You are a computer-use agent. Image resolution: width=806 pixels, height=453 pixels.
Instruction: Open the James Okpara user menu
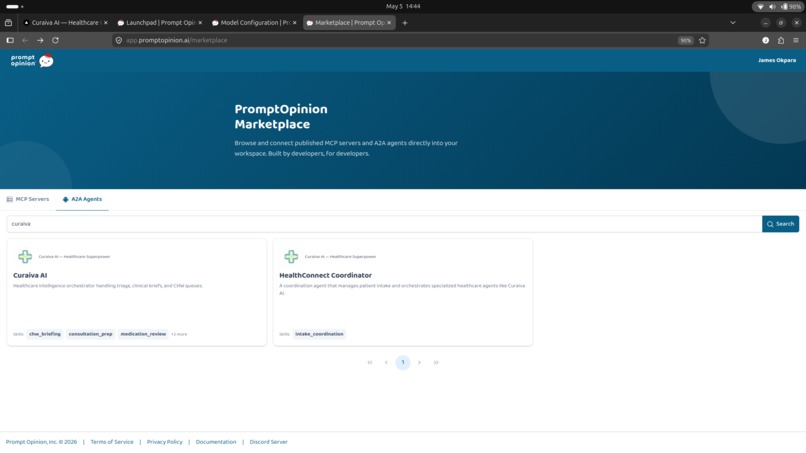tap(777, 60)
